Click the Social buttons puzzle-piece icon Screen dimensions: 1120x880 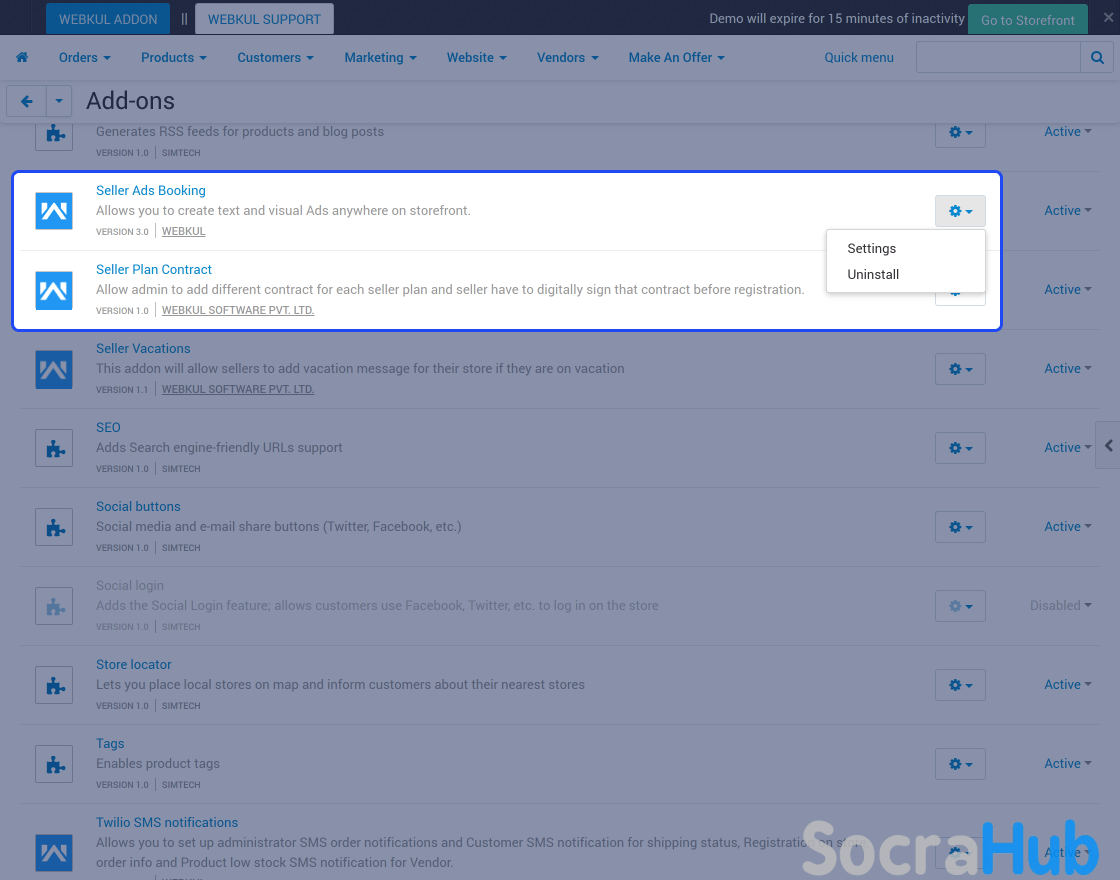point(54,527)
